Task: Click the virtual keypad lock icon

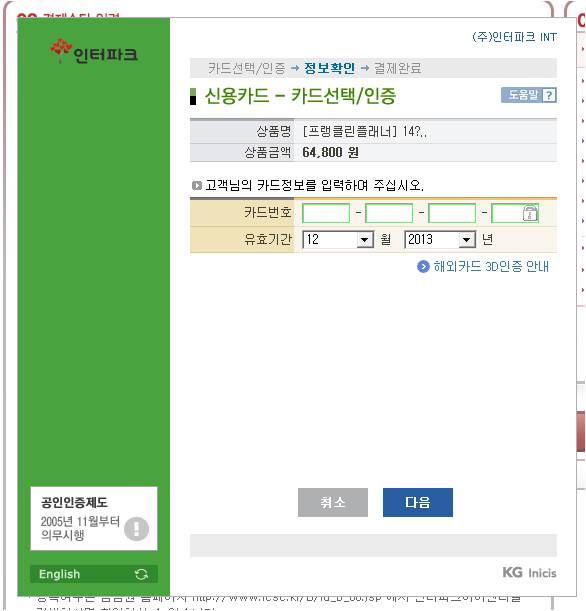Action: 530,213
